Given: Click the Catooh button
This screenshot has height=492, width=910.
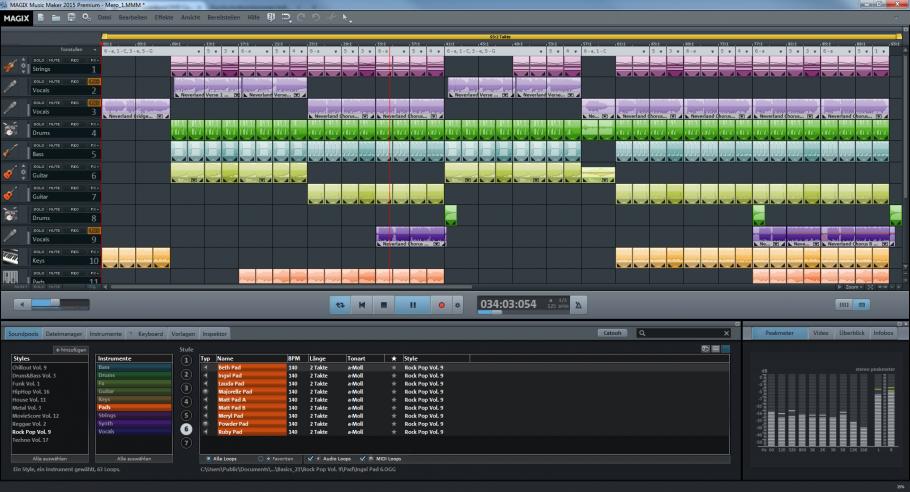Looking at the screenshot, I should (612, 332).
